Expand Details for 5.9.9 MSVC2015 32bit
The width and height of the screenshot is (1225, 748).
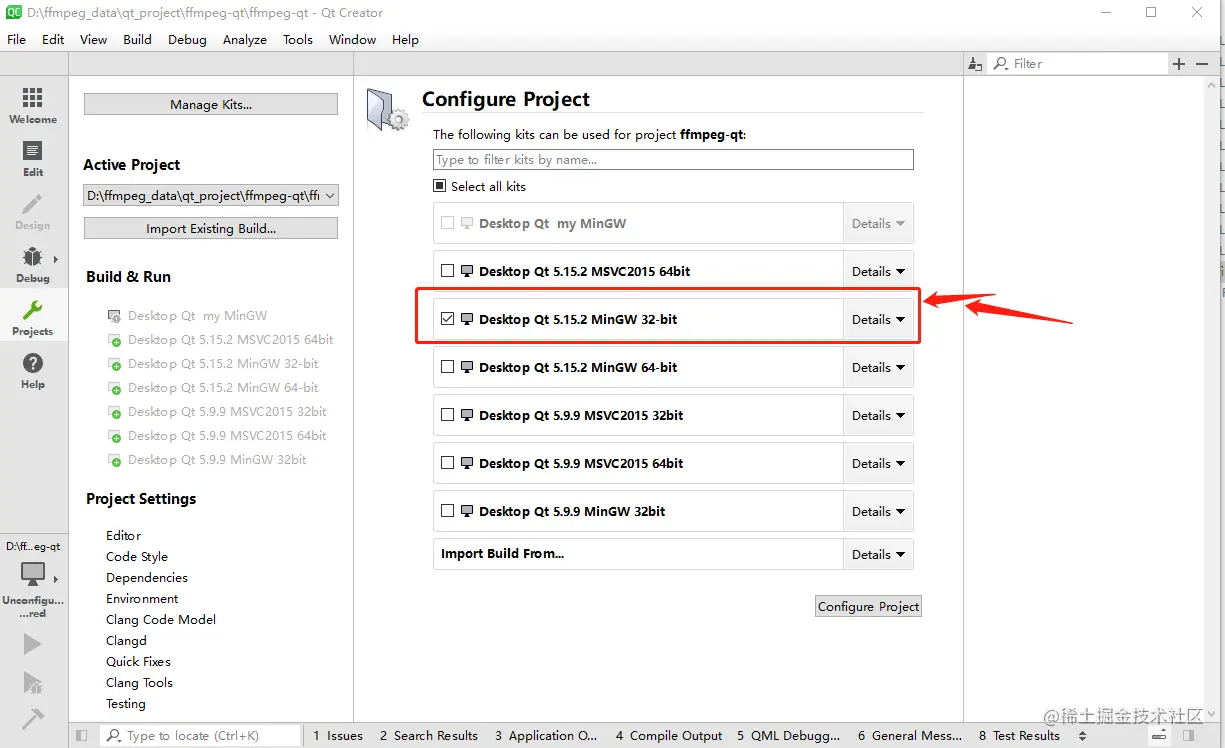point(878,415)
